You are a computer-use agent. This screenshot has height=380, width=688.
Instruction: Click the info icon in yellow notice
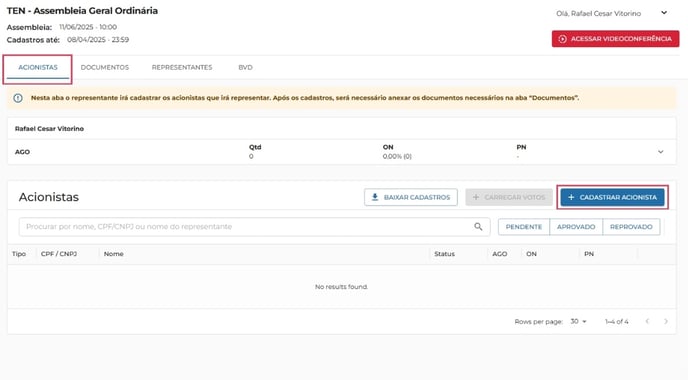point(18,98)
